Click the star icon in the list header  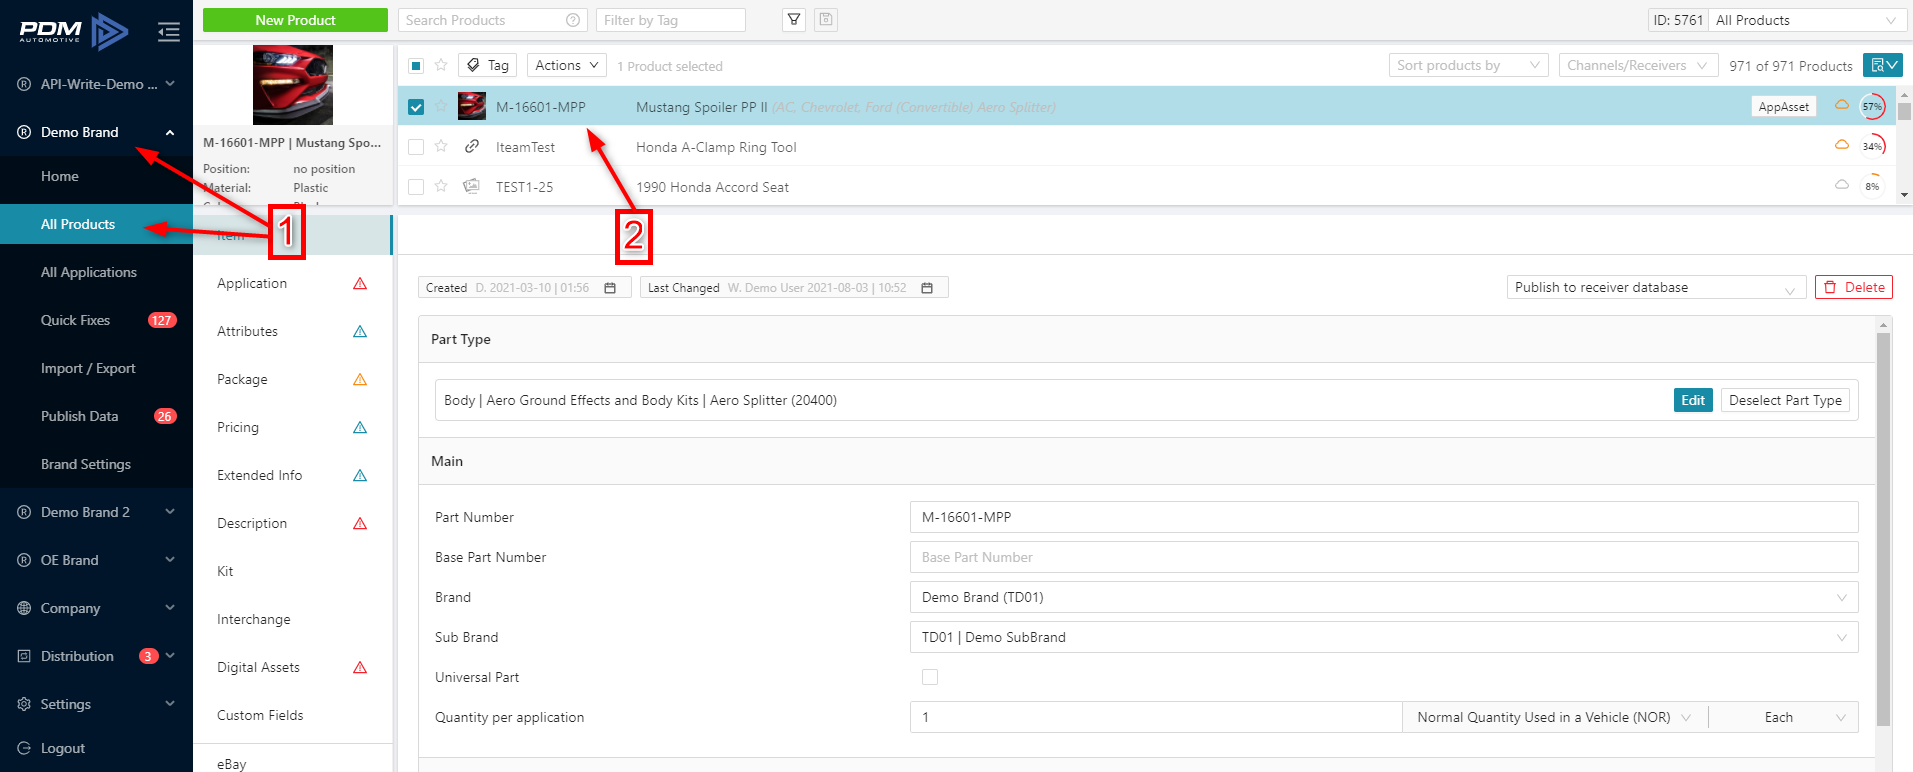441,65
